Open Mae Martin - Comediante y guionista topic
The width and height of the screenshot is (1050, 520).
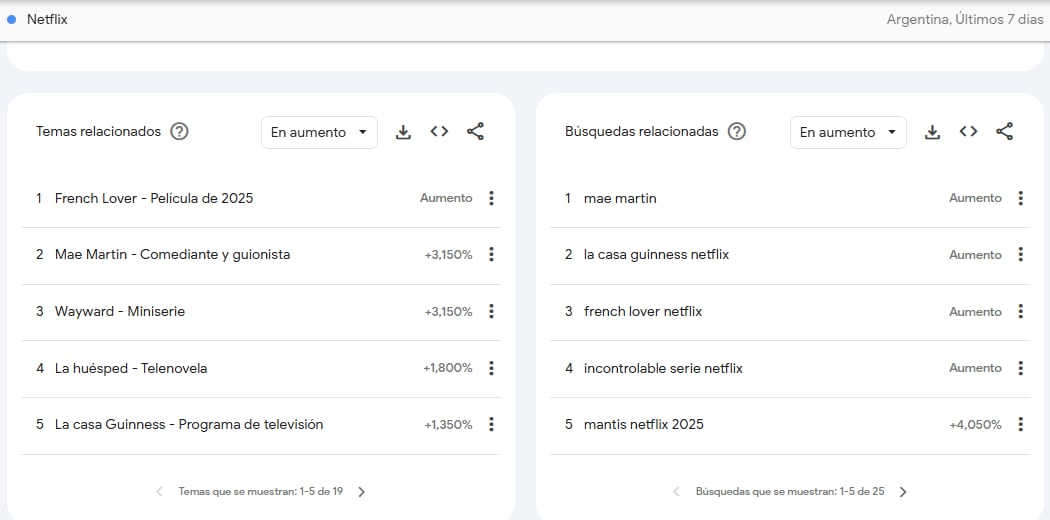click(173, 254)
